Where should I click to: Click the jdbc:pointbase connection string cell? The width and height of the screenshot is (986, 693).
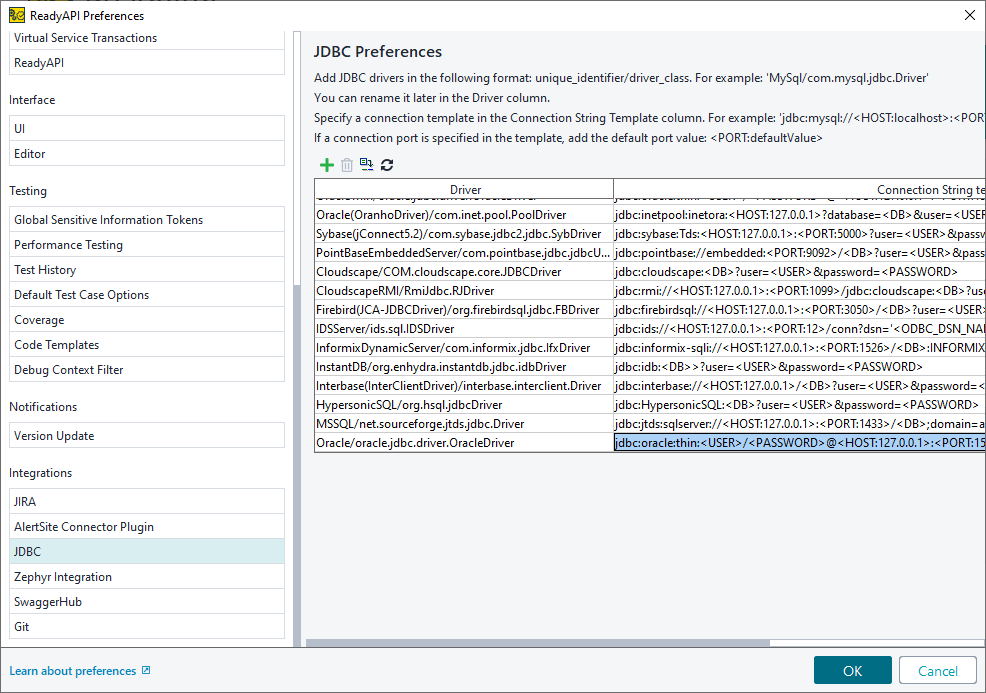[800, 253]
